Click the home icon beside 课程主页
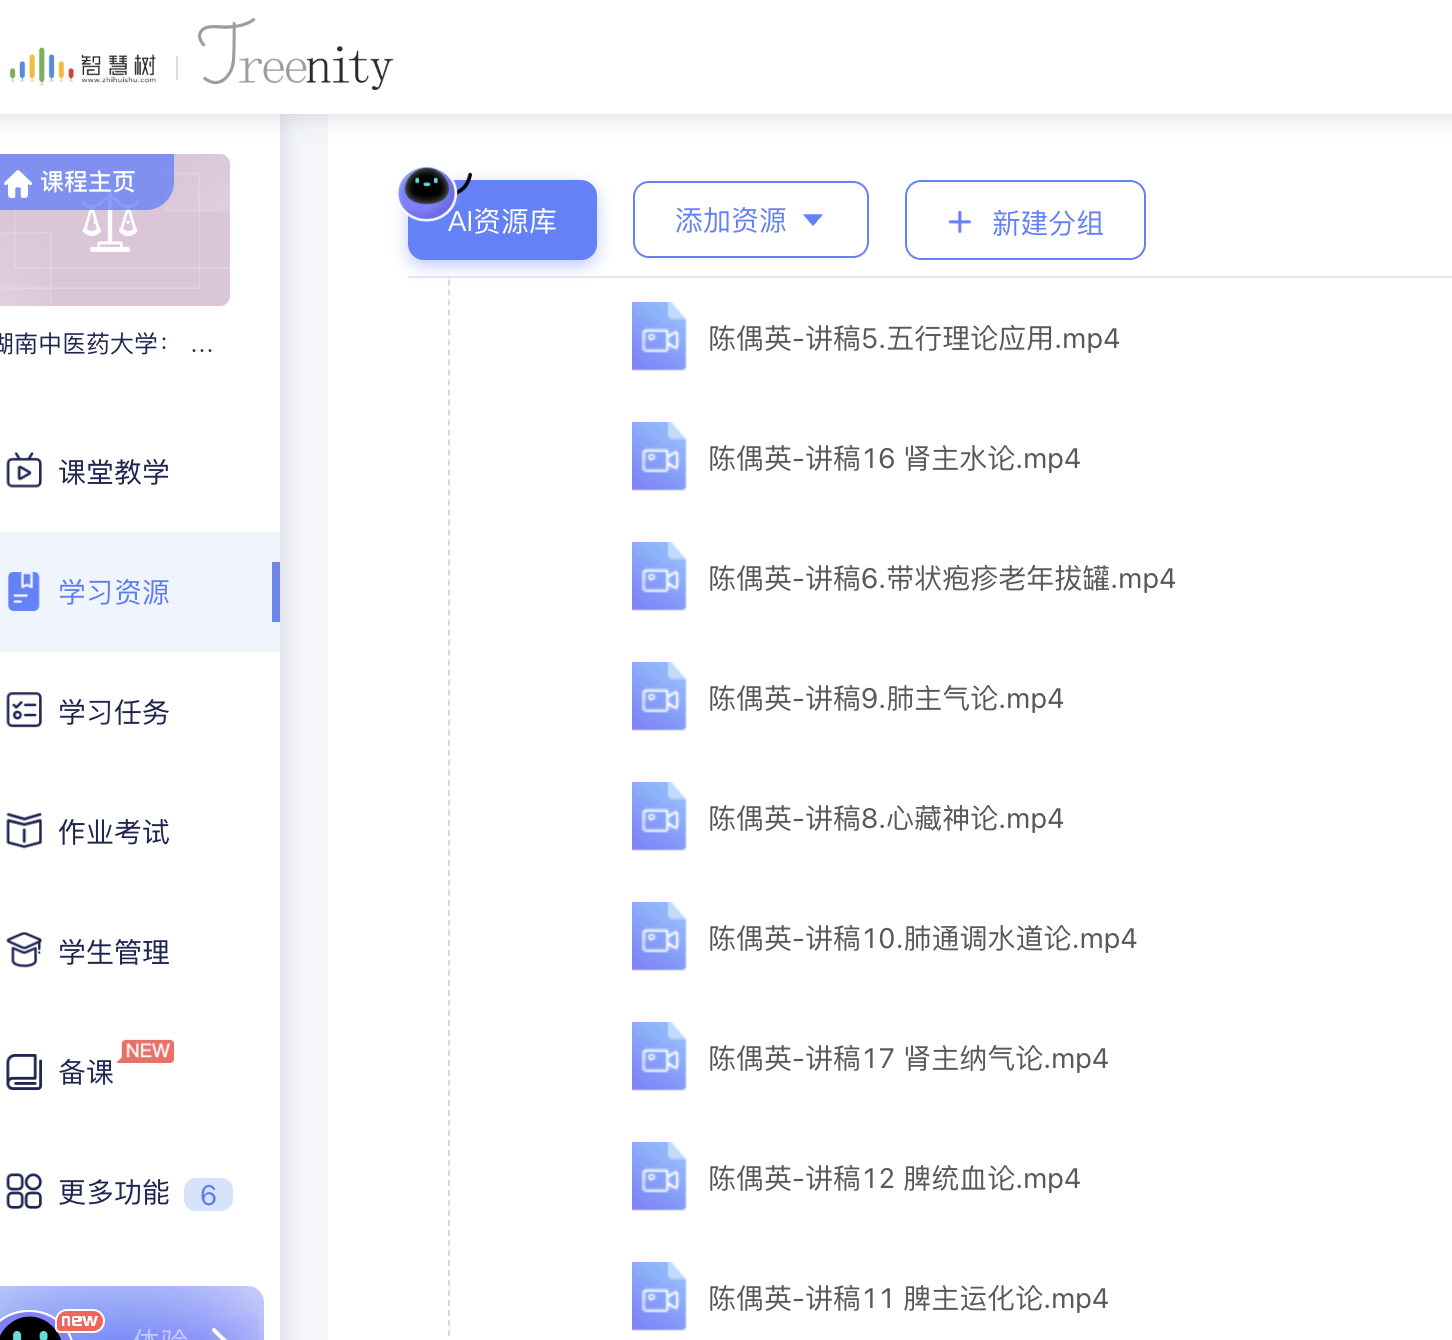This screenshot has height=1340, width=1452. tap(18, 184)
